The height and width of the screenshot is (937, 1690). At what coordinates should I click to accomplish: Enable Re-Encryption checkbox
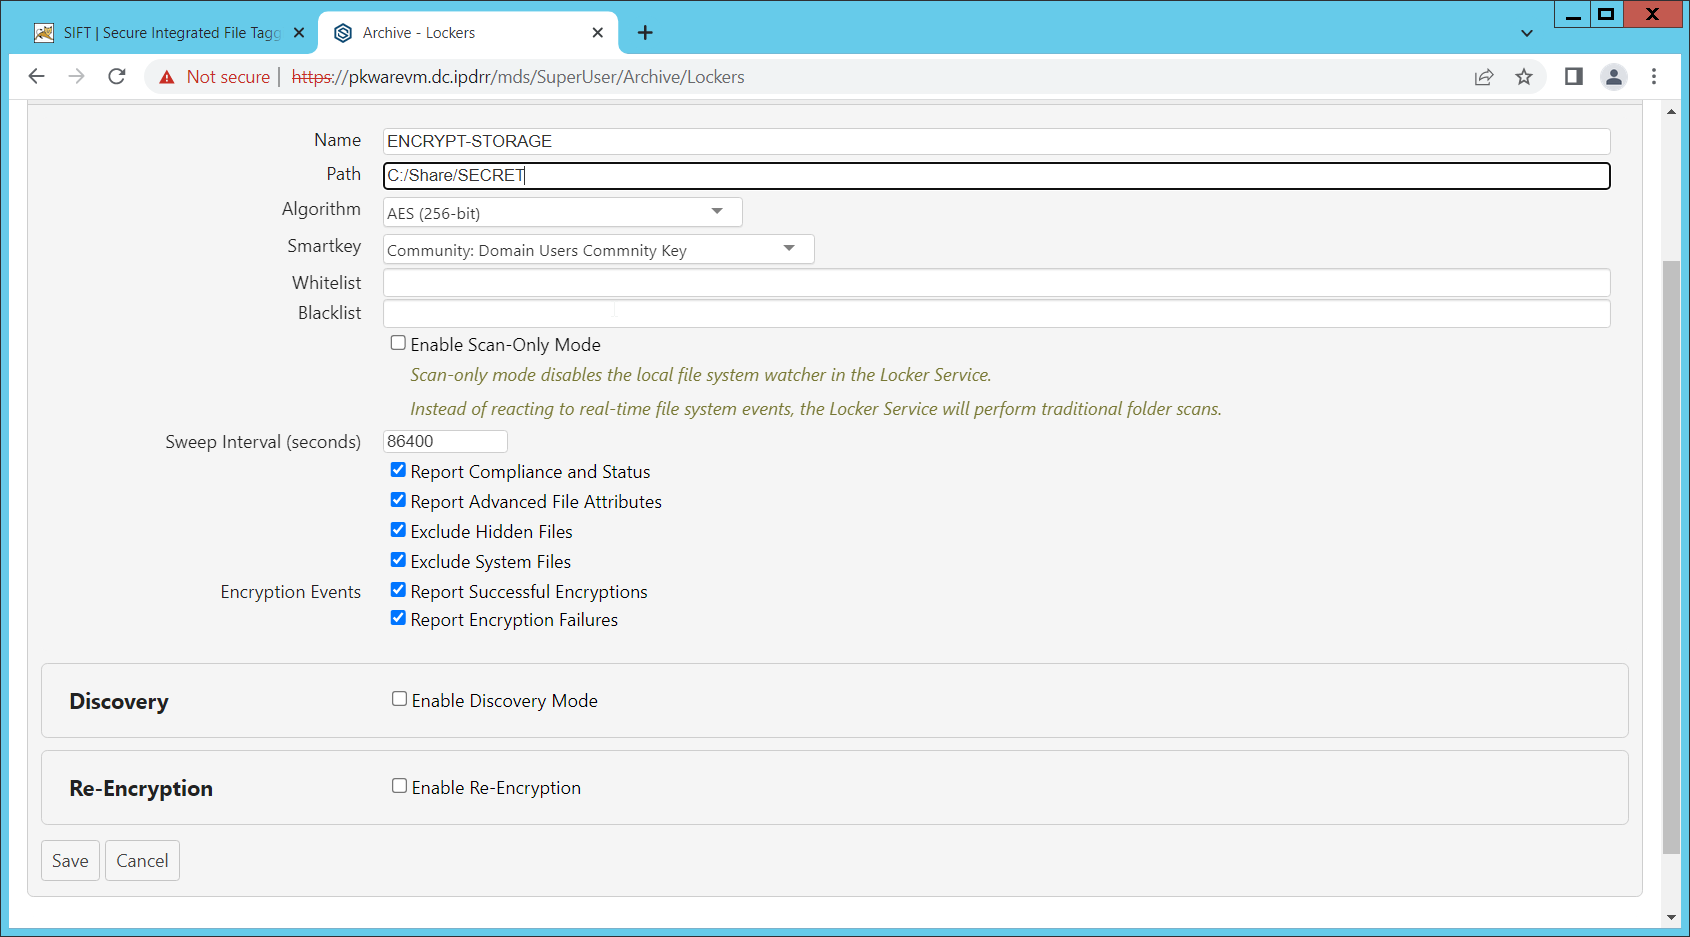(399, 786)
